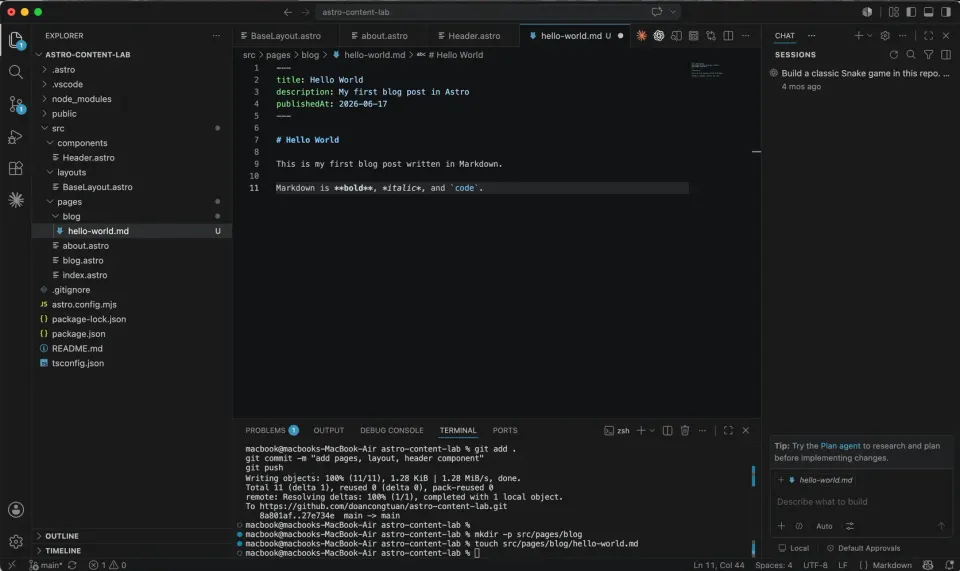
Task: Click Spaces: 4 indentation in status bar
Action: pyautogui.click(x=773, y=565)
